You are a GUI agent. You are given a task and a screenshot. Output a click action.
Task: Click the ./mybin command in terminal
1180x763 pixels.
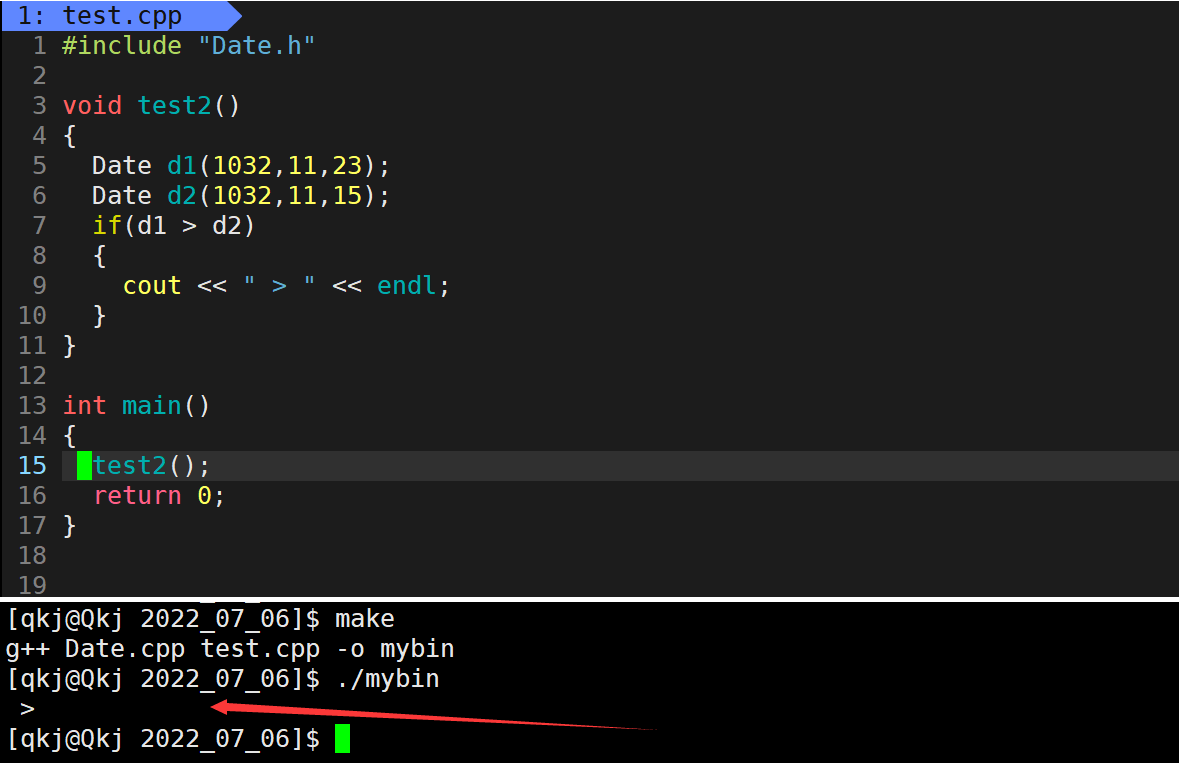(388, 679)
